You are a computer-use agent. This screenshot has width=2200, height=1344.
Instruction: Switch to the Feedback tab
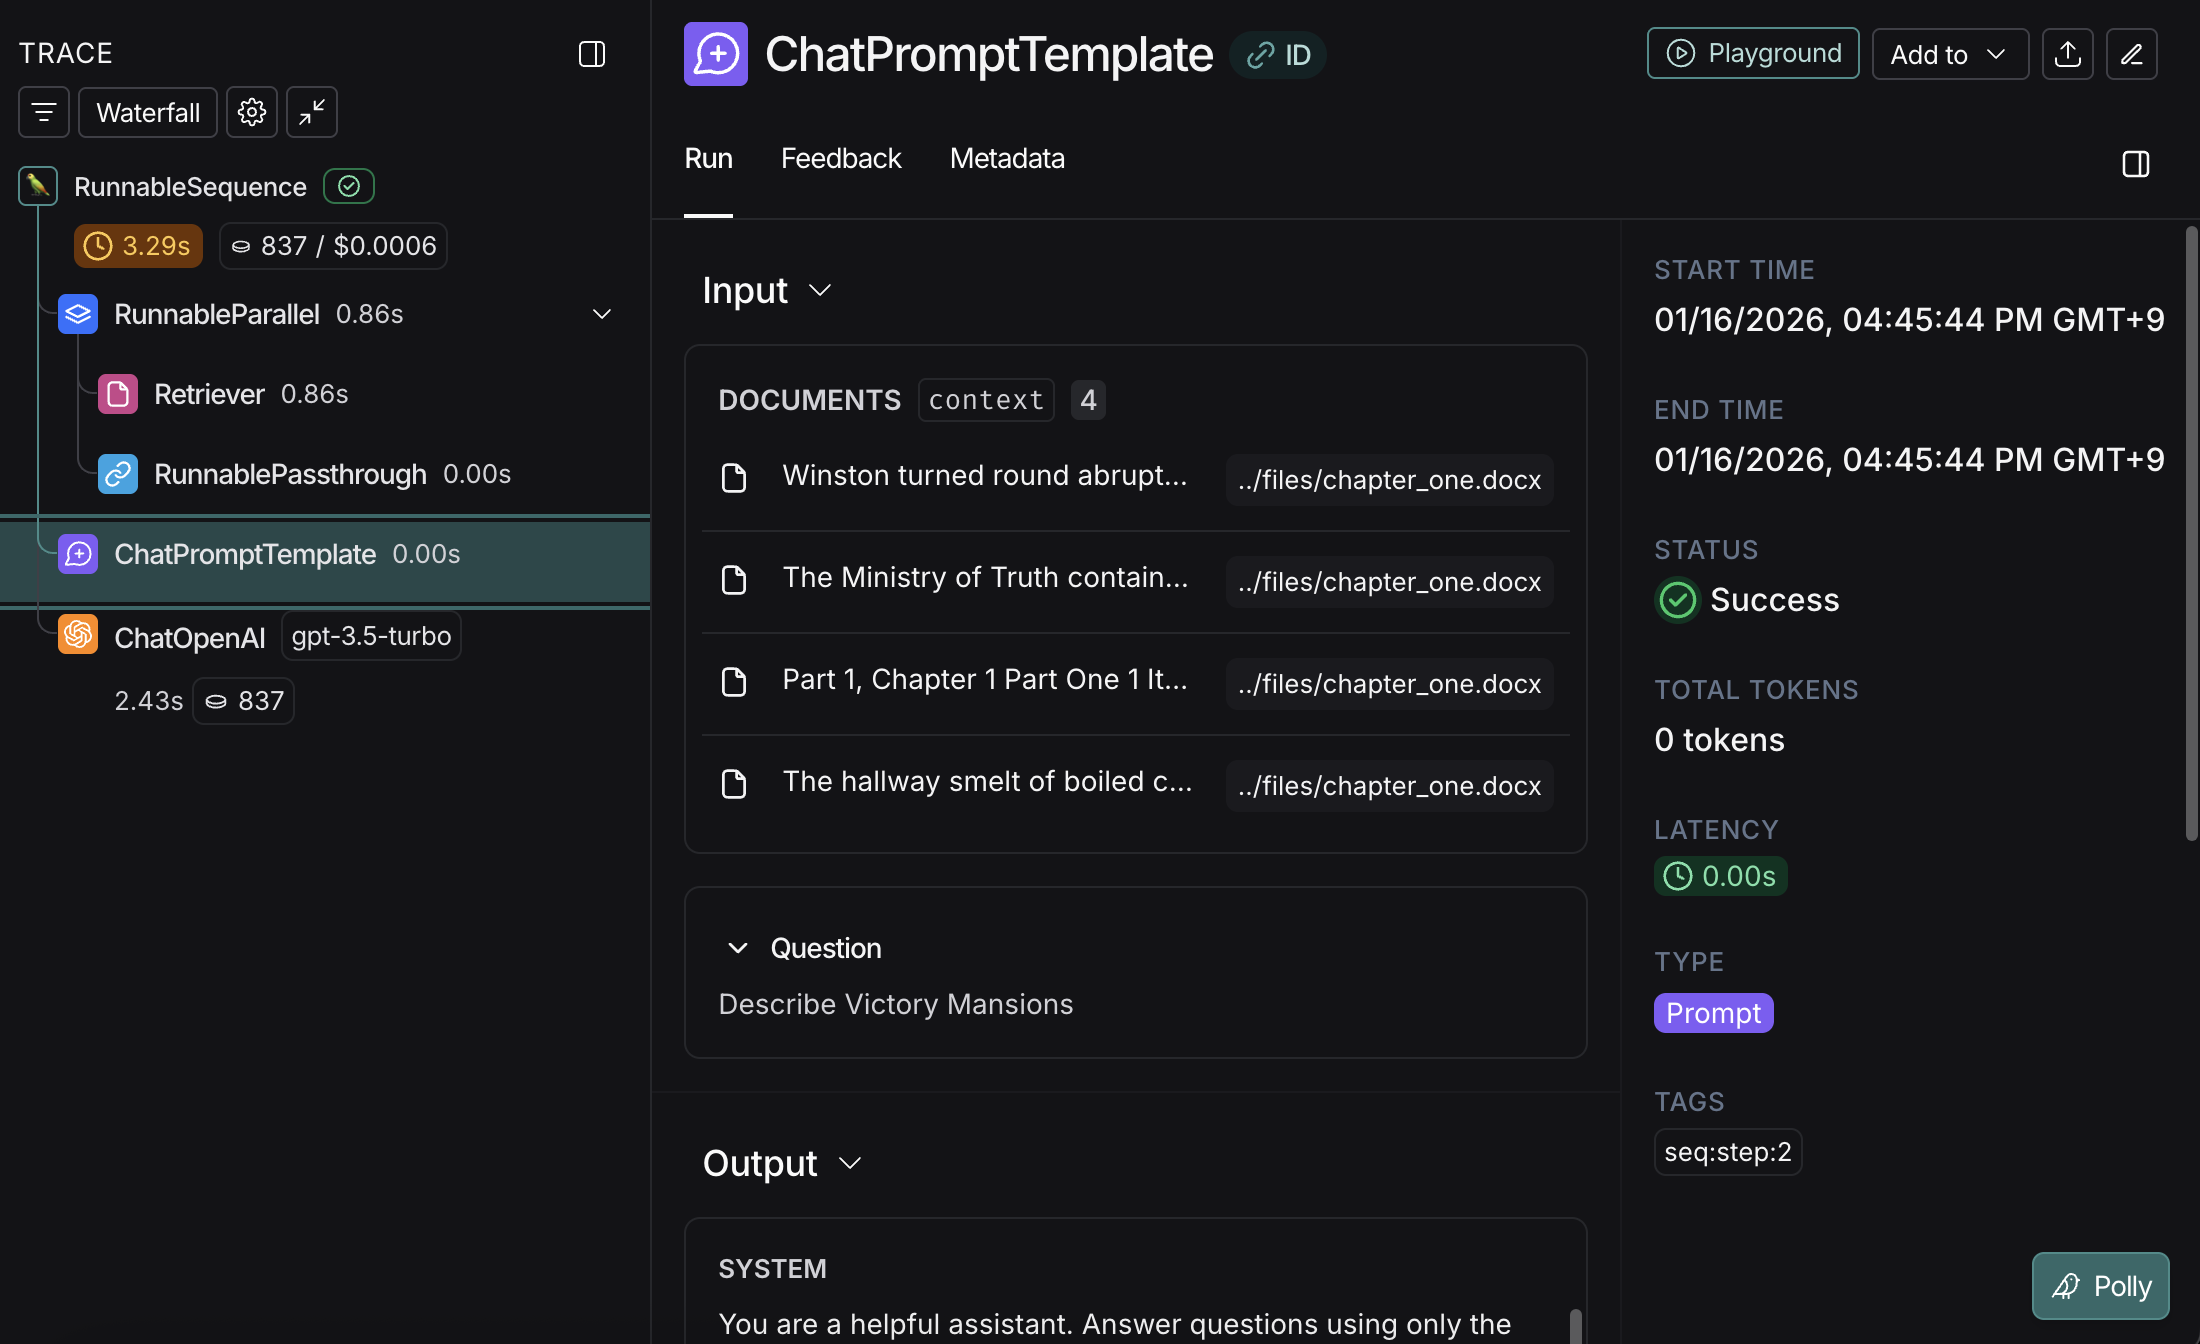(x=840, y=158)
